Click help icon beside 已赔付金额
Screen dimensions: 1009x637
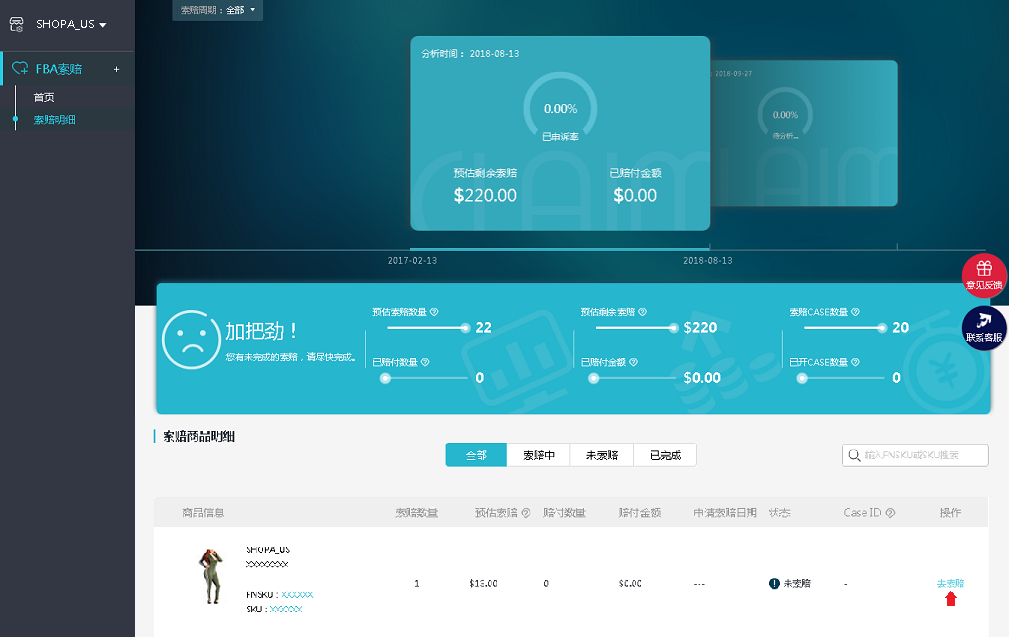[x=633, y=362]
